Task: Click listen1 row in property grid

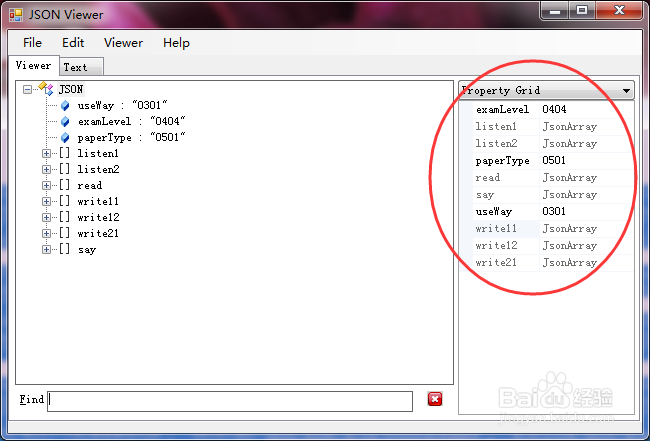Action: [x=553, y=126]
